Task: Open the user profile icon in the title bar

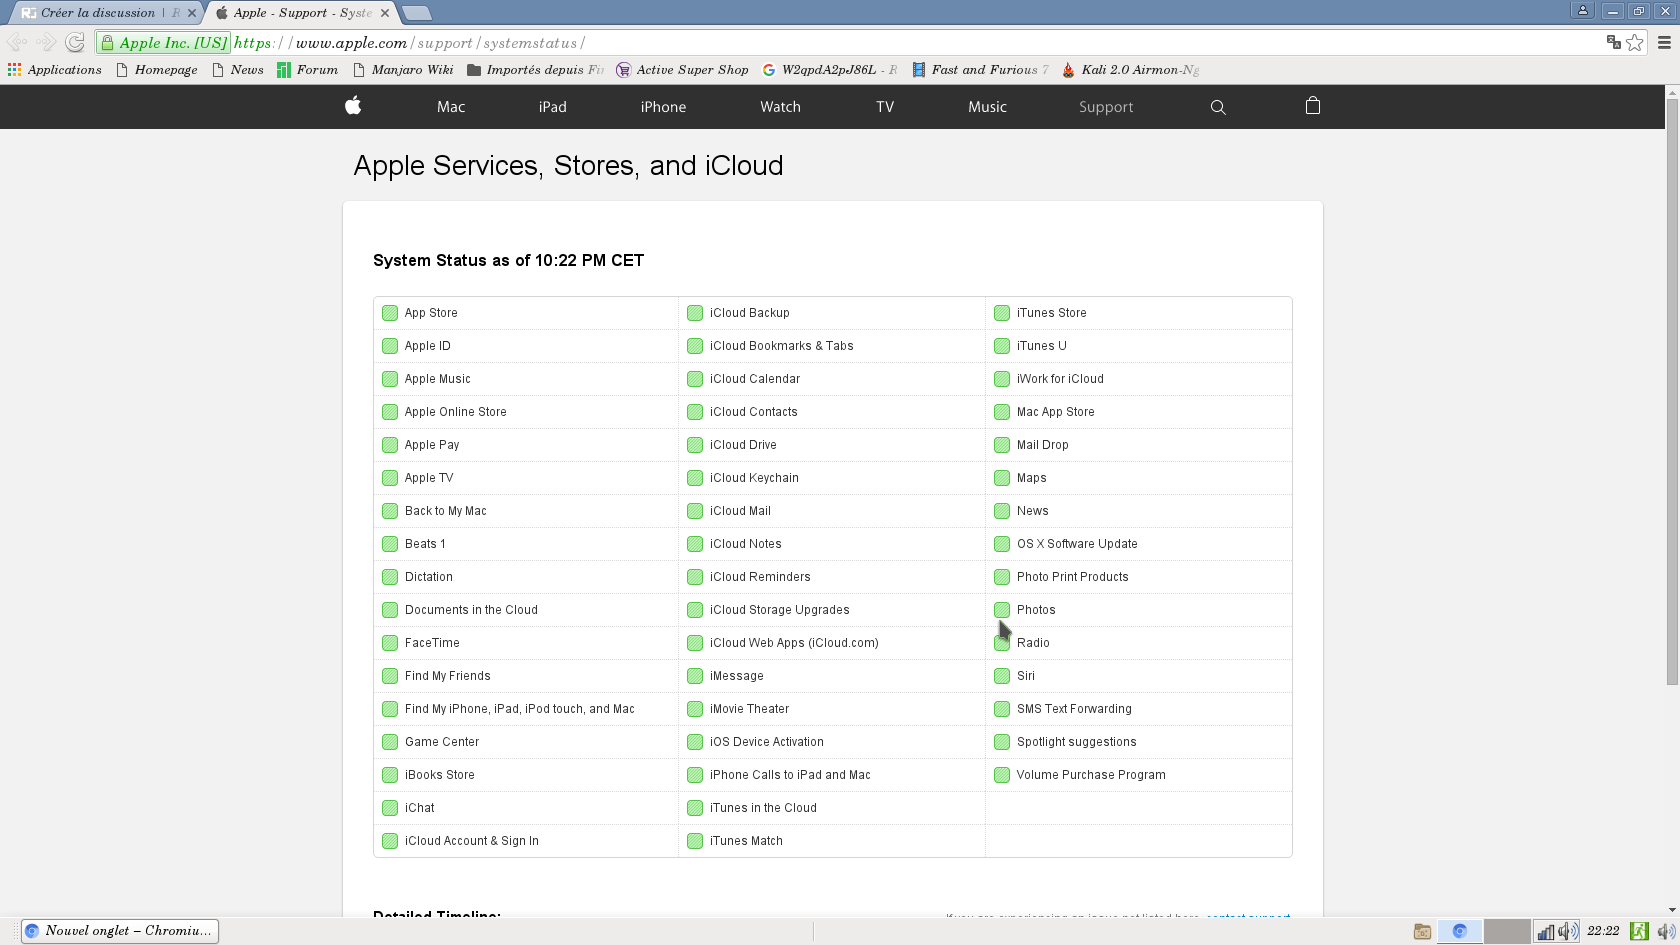Action: [x=1583, y=10]
